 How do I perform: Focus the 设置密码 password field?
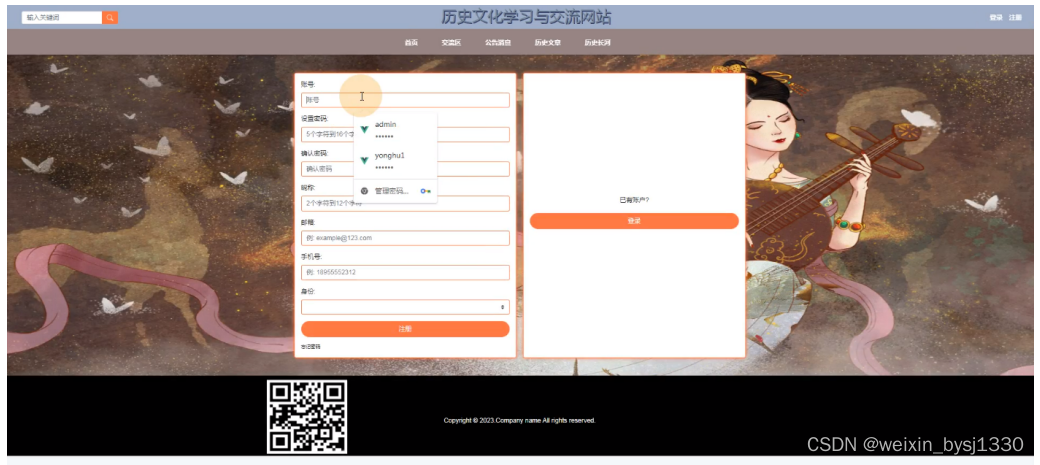(405, 135)
